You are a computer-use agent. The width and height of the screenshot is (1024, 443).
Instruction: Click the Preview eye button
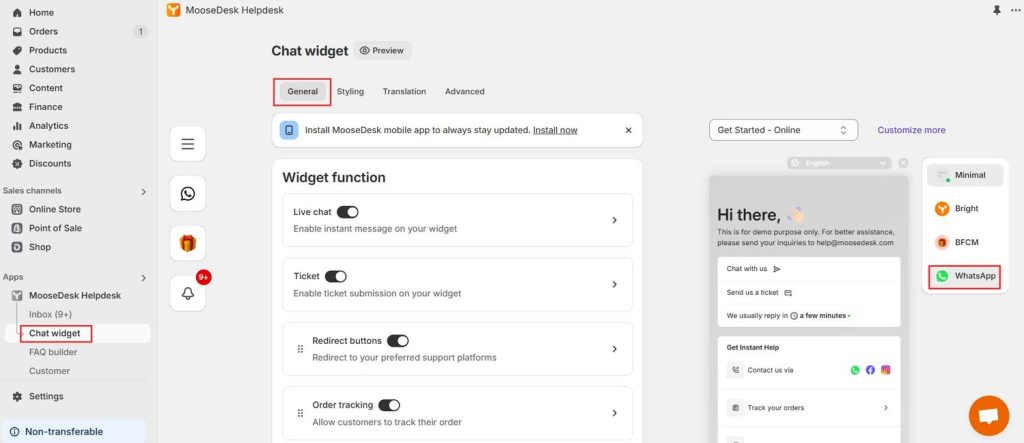[x=383, y=50]
